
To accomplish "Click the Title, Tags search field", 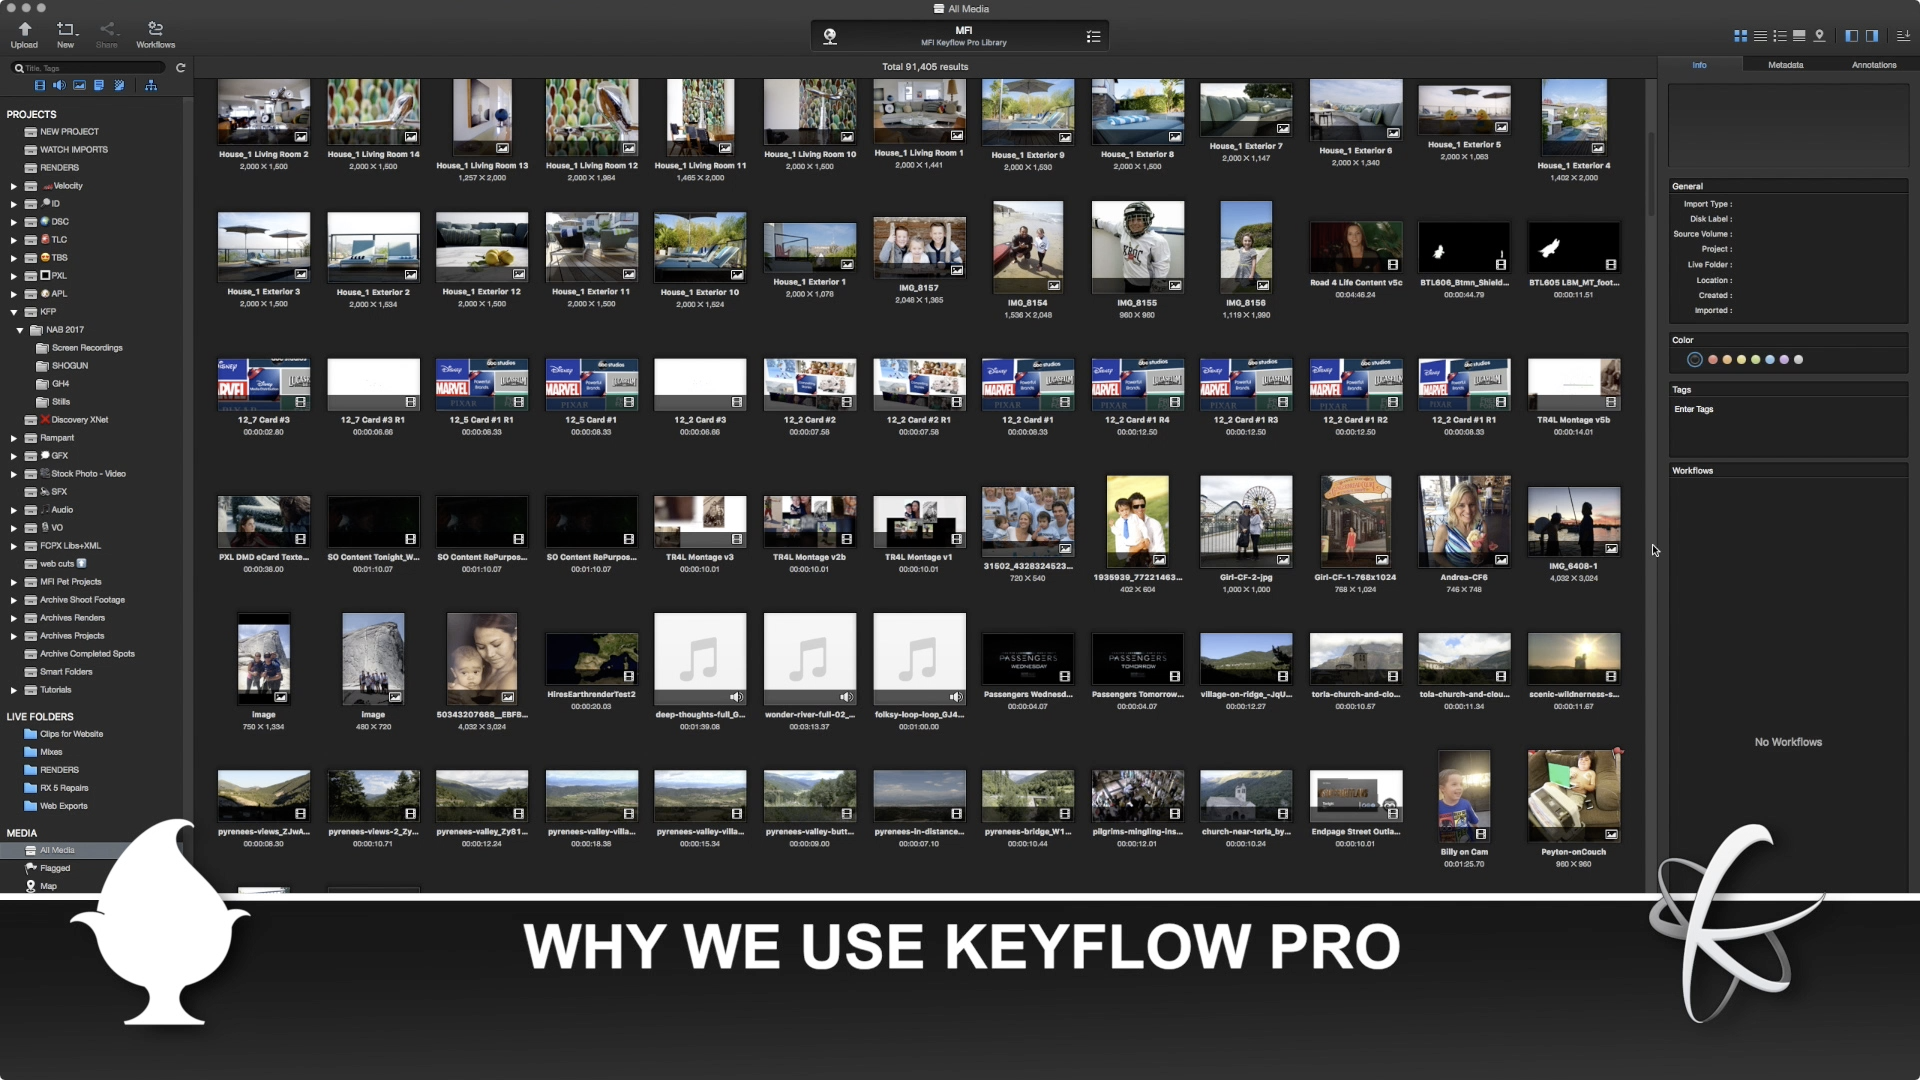I will tap(90, 68).
